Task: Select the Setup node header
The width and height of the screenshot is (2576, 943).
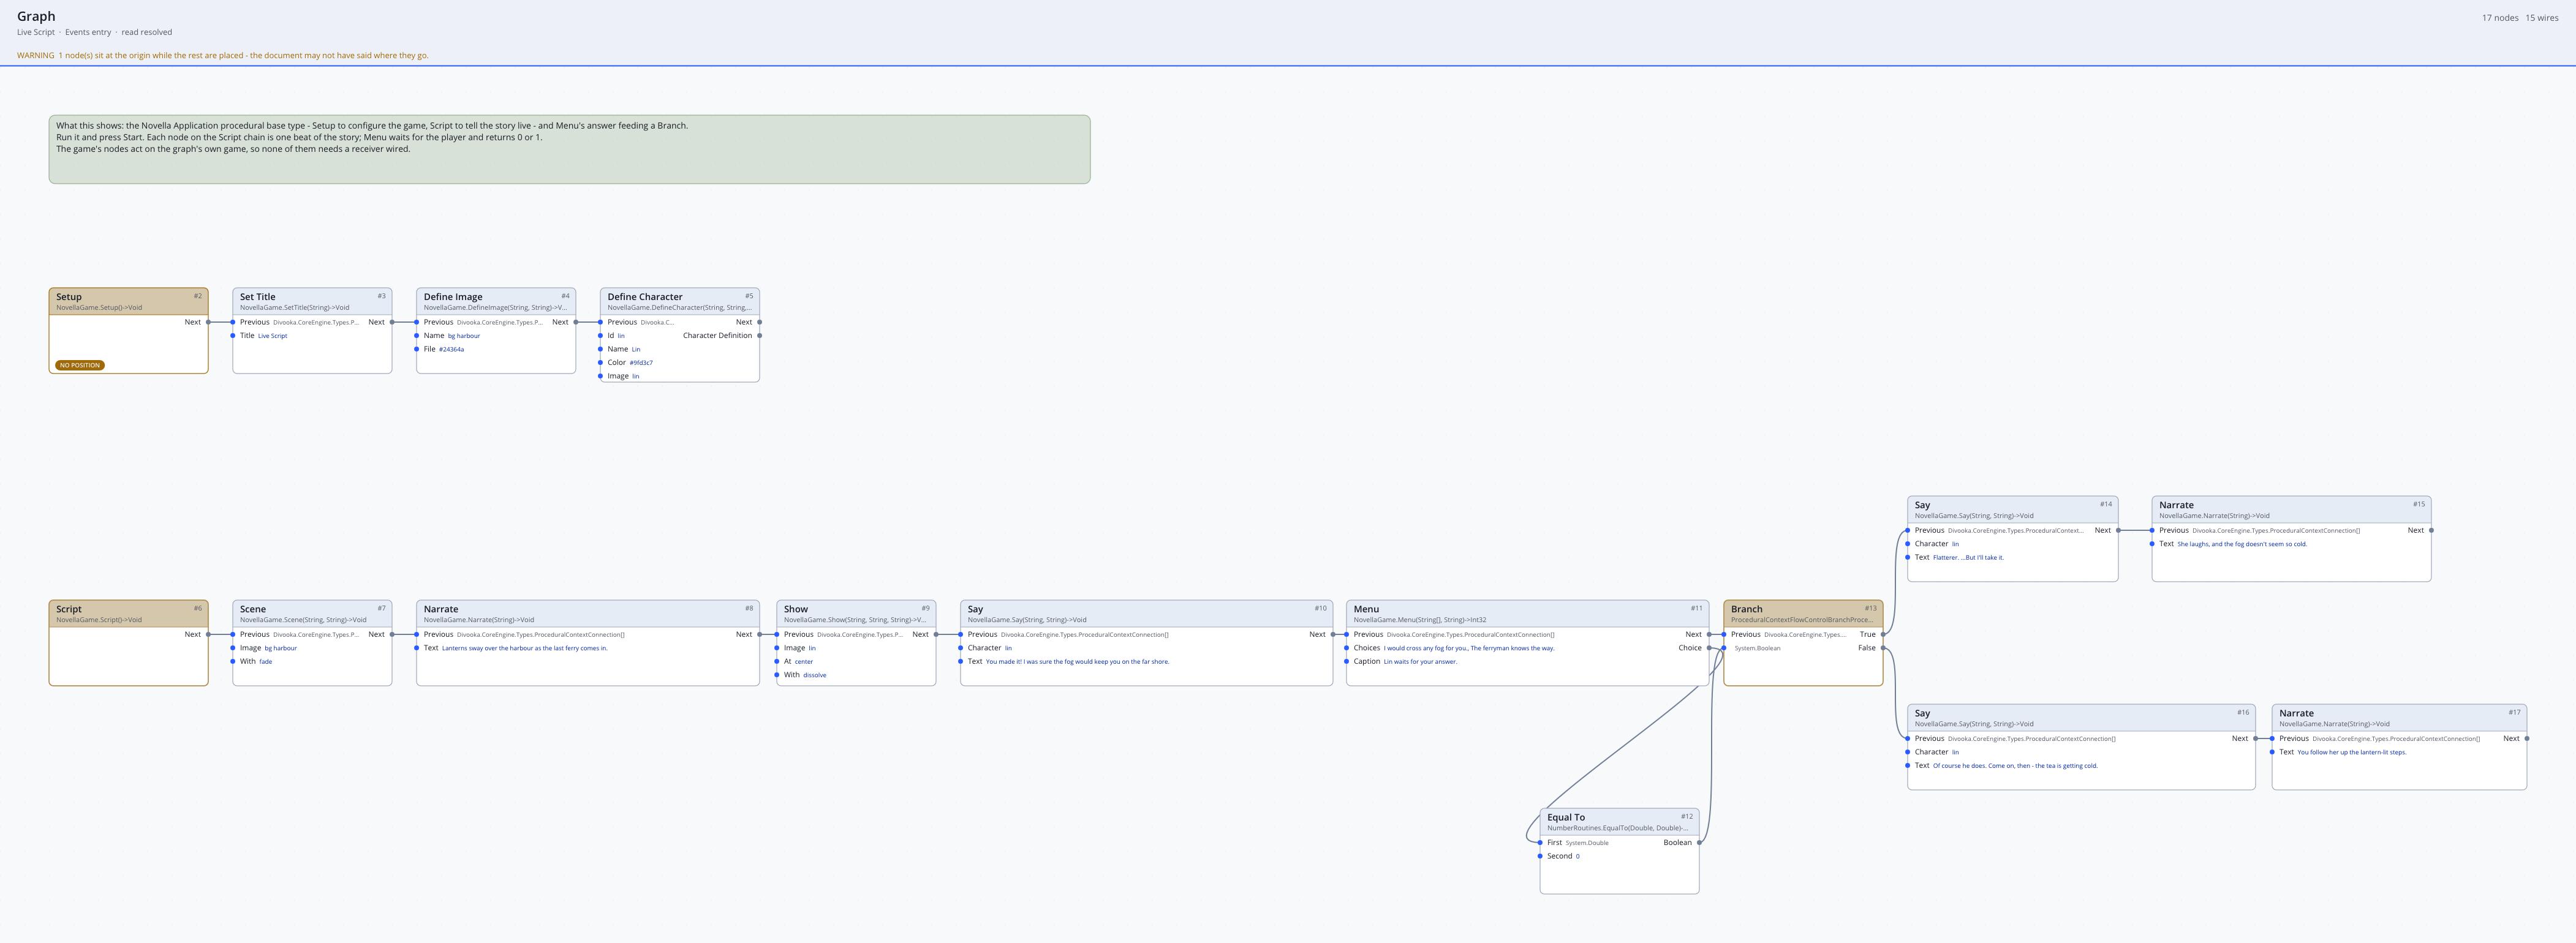Action: [x=128, y=301]
